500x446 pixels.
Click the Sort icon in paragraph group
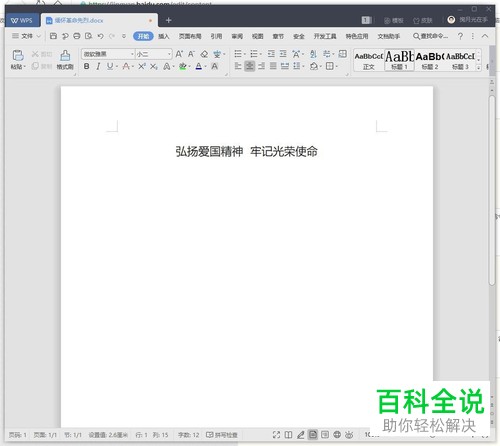[x=313, y=54]
